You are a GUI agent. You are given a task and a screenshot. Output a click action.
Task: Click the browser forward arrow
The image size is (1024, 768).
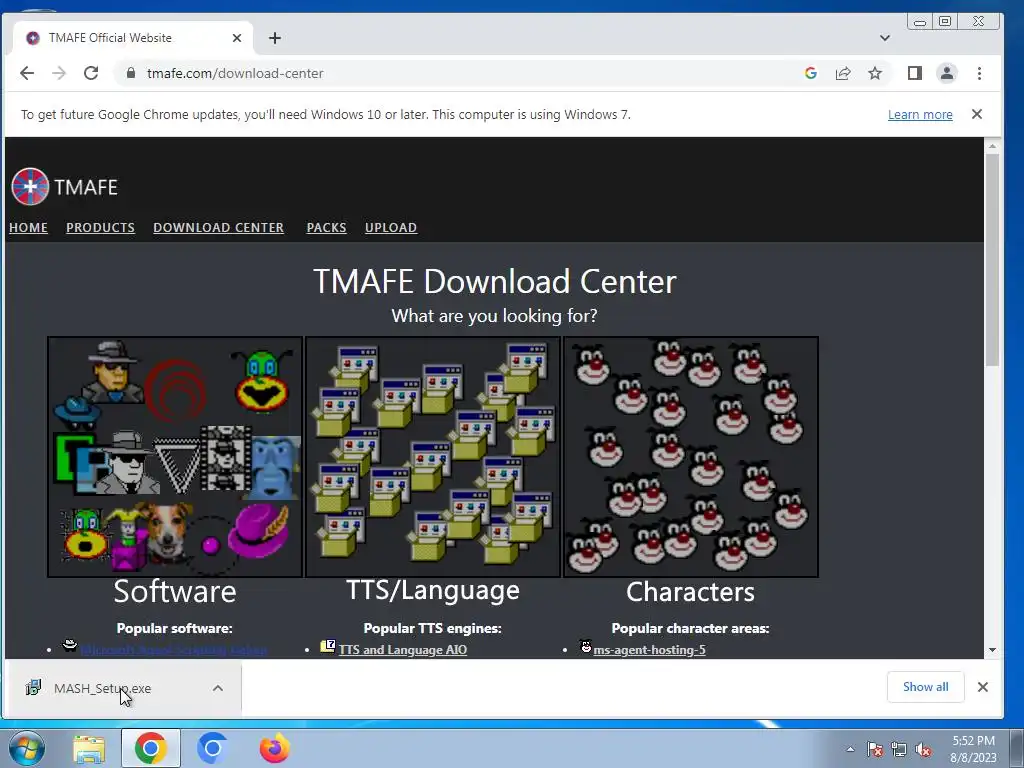point(59,73)
